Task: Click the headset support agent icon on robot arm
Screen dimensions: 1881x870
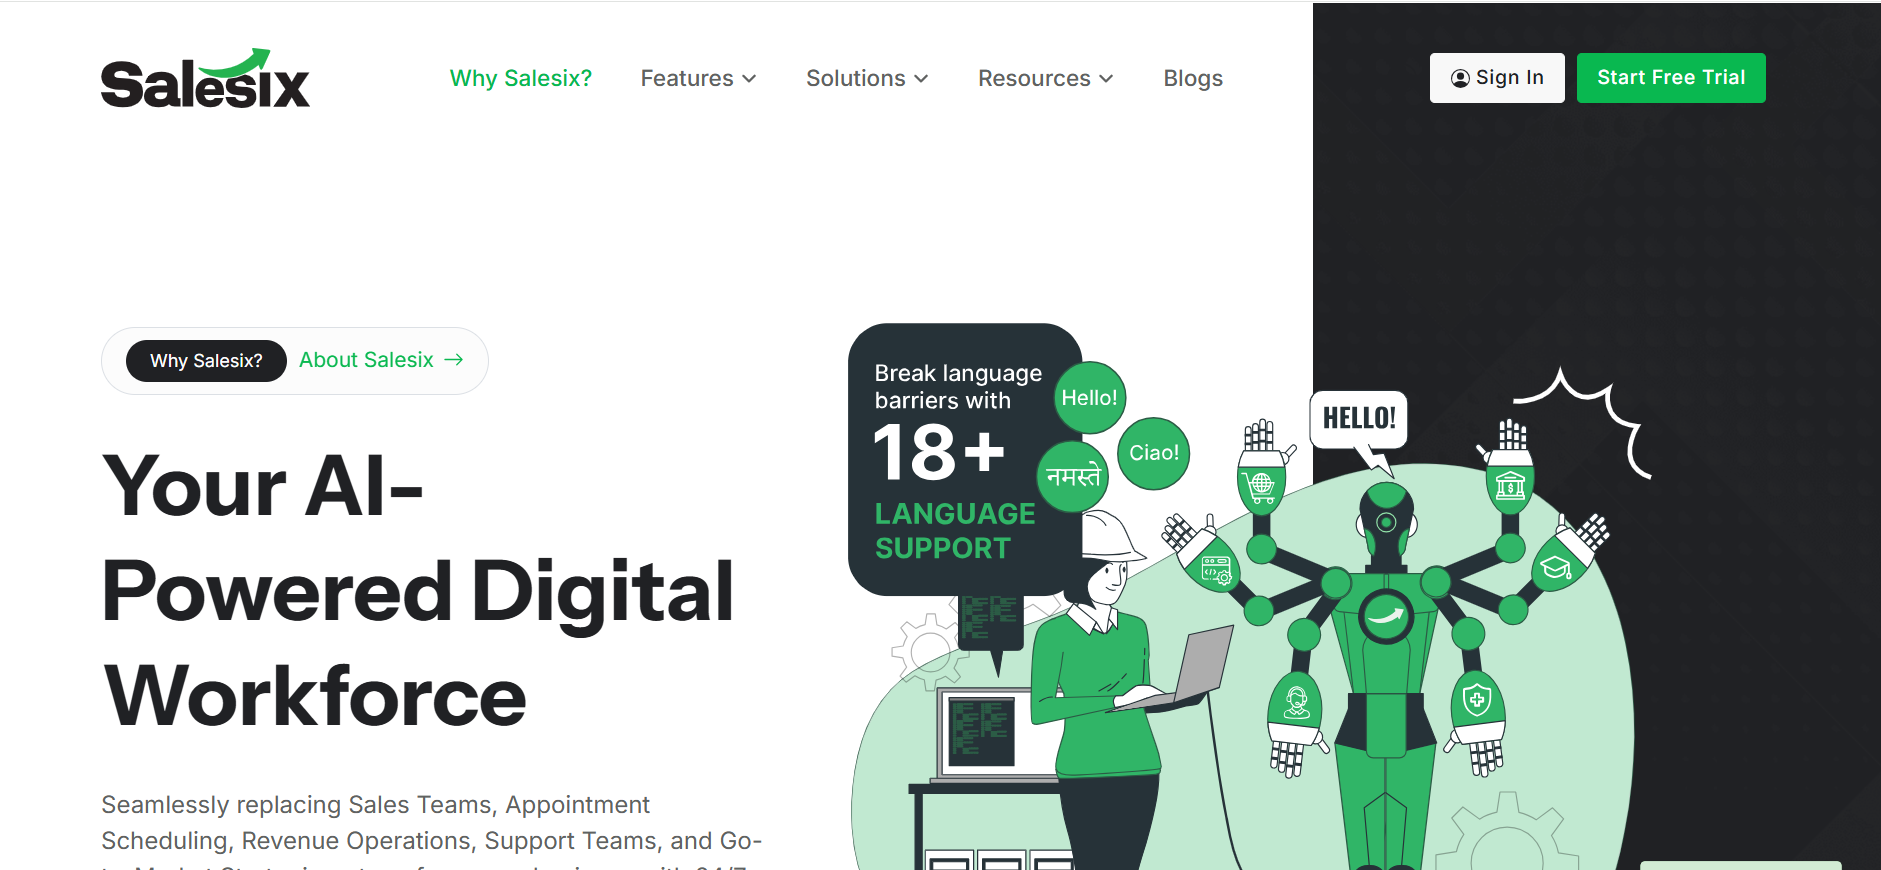Action: (x=1297, y=702)
